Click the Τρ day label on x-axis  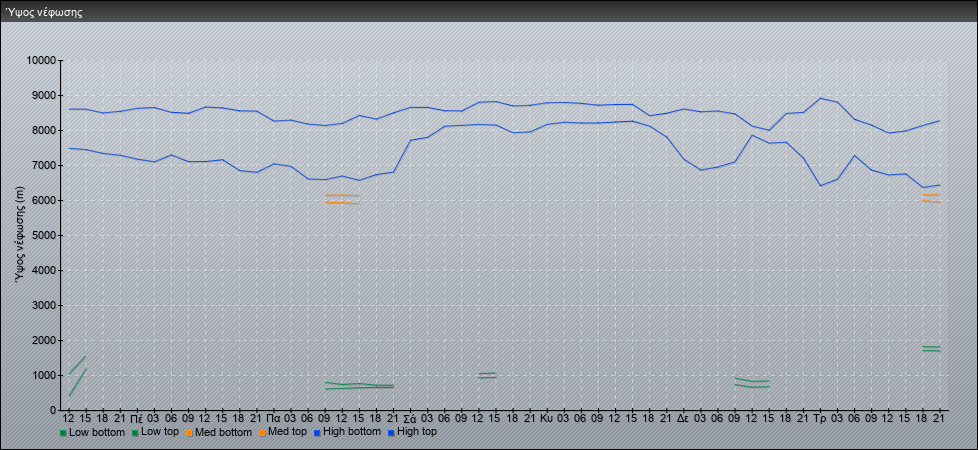[x=820, y=418]
